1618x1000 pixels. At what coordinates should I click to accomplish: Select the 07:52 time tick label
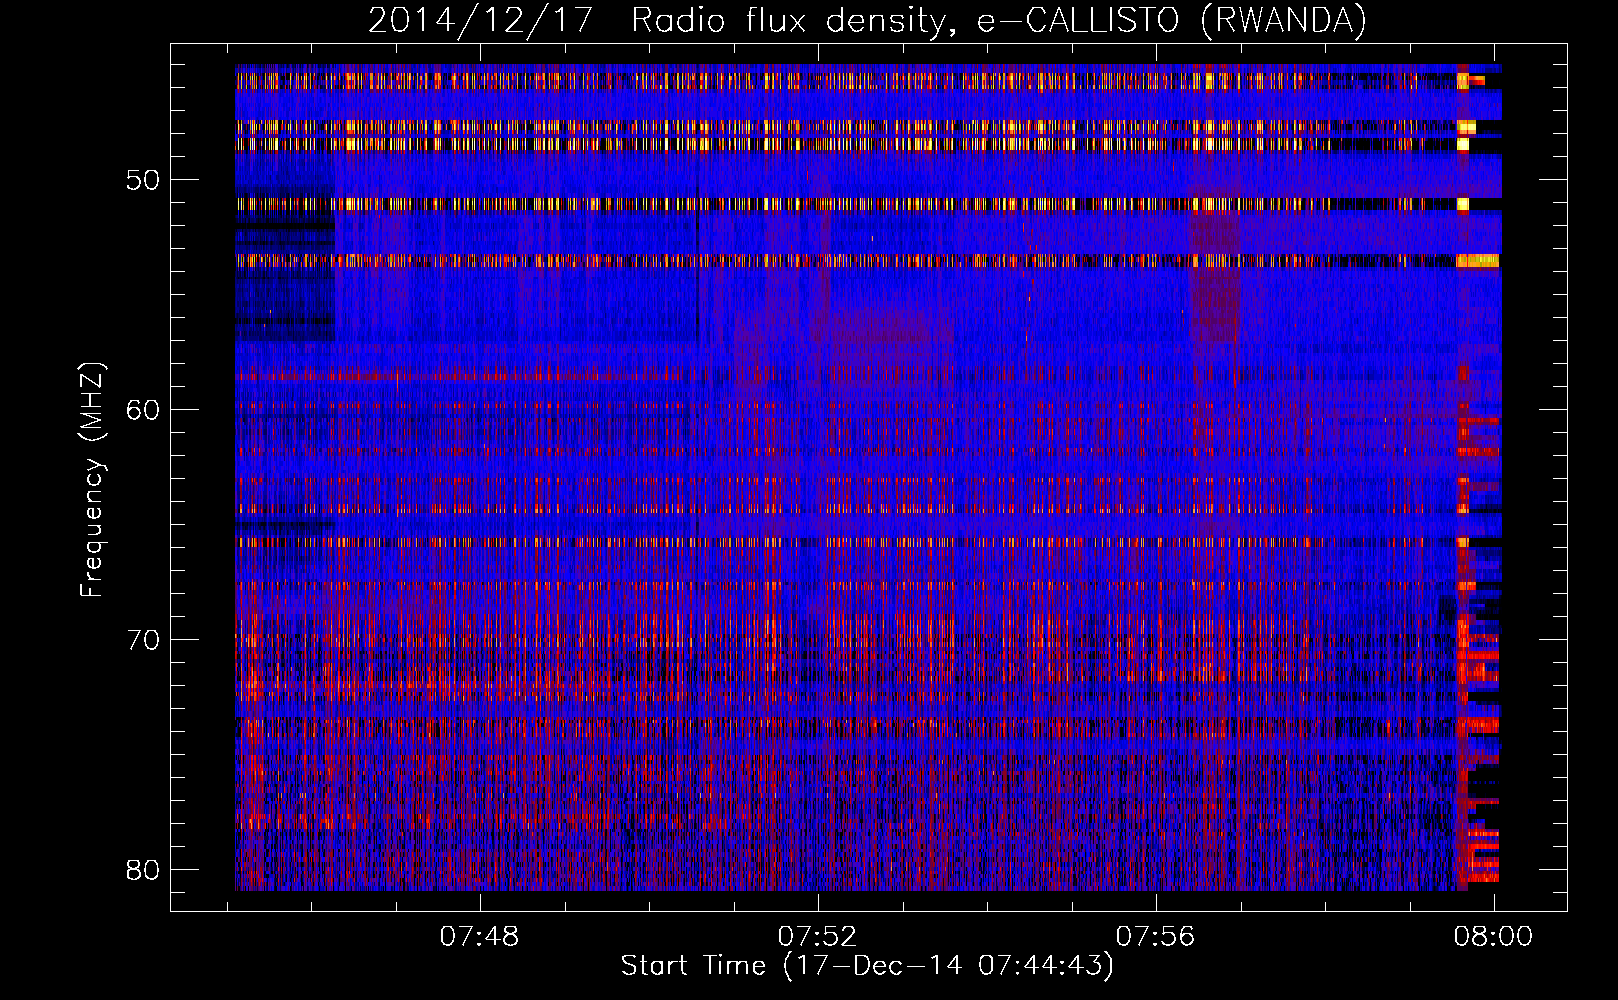coord(818,936)
